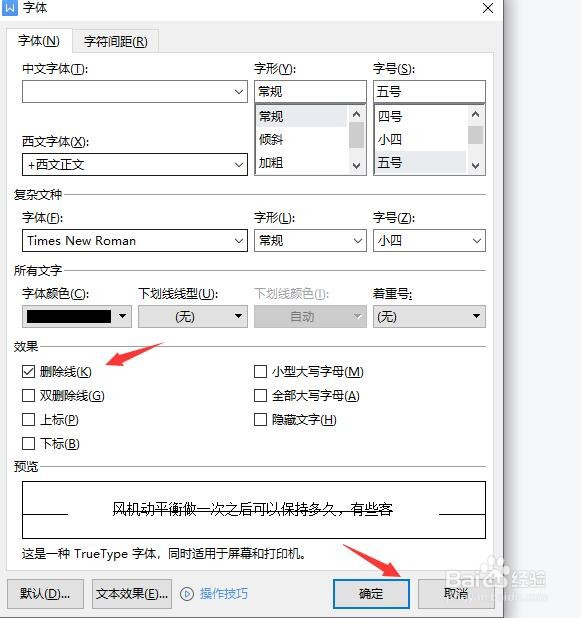Open the 字形(L) dropdown showing 常规
The width and height of the screenshot is (581, 618).
[x=358, y=240]
